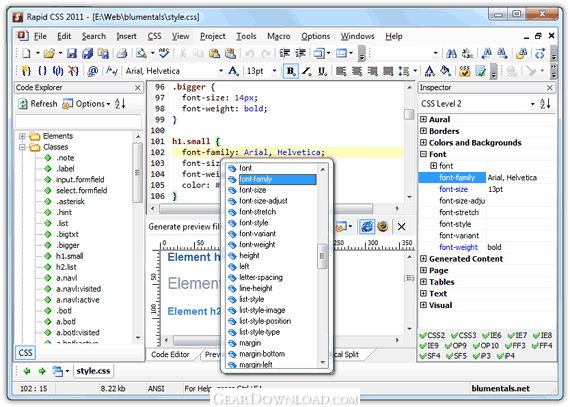Close the Inspector panel
570x407 pixels.
click(550, 88)
